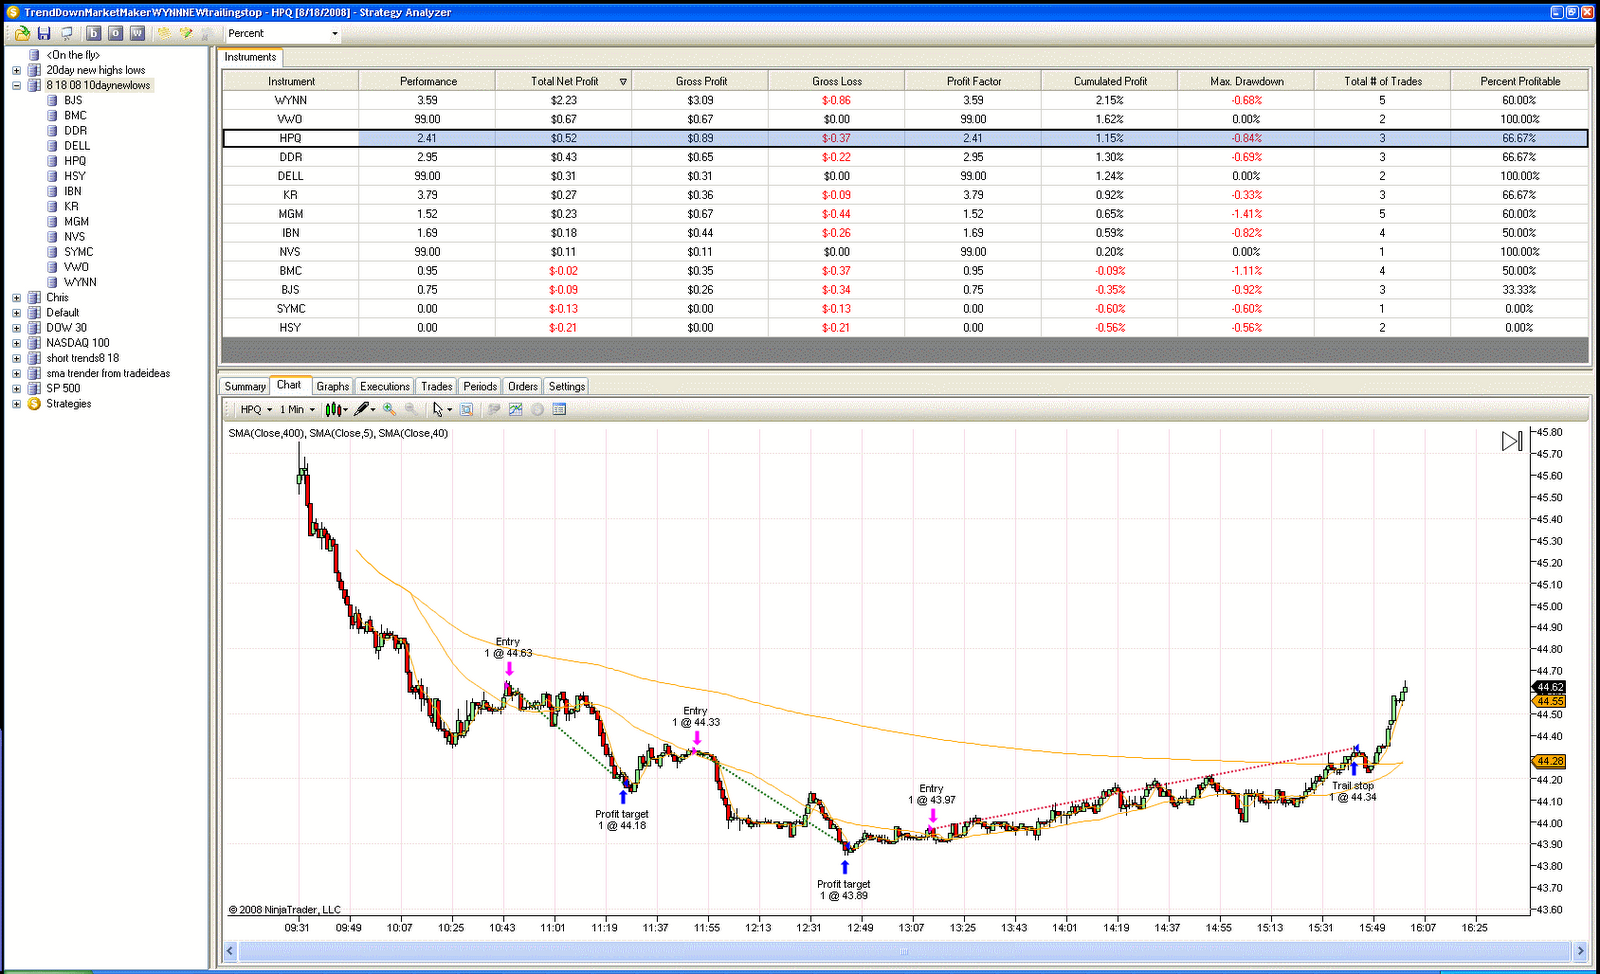The width and height of the screenshot is (1600, 974).
Task: Pick the drawing pen tool on the chart
Action: 363,409
